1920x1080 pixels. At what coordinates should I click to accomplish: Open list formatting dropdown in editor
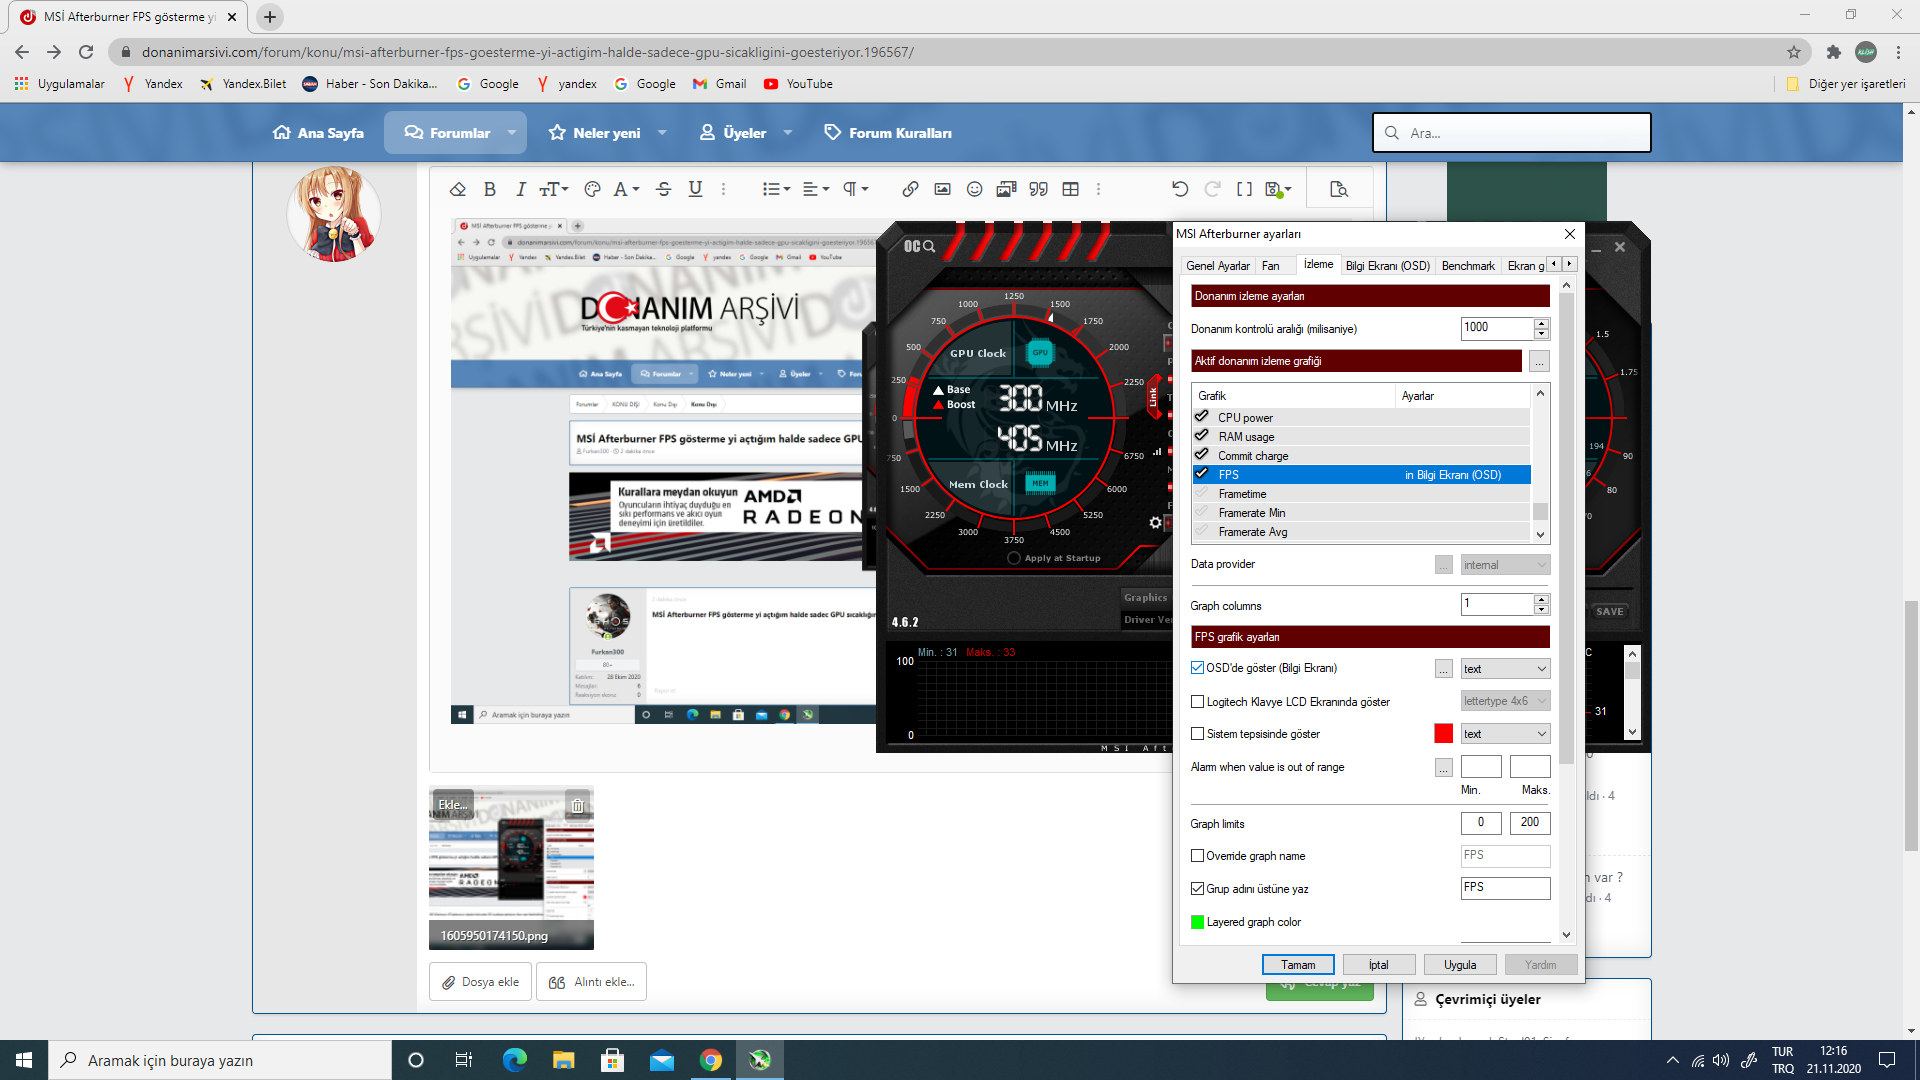pyautogui.click(x=776, y=189)
